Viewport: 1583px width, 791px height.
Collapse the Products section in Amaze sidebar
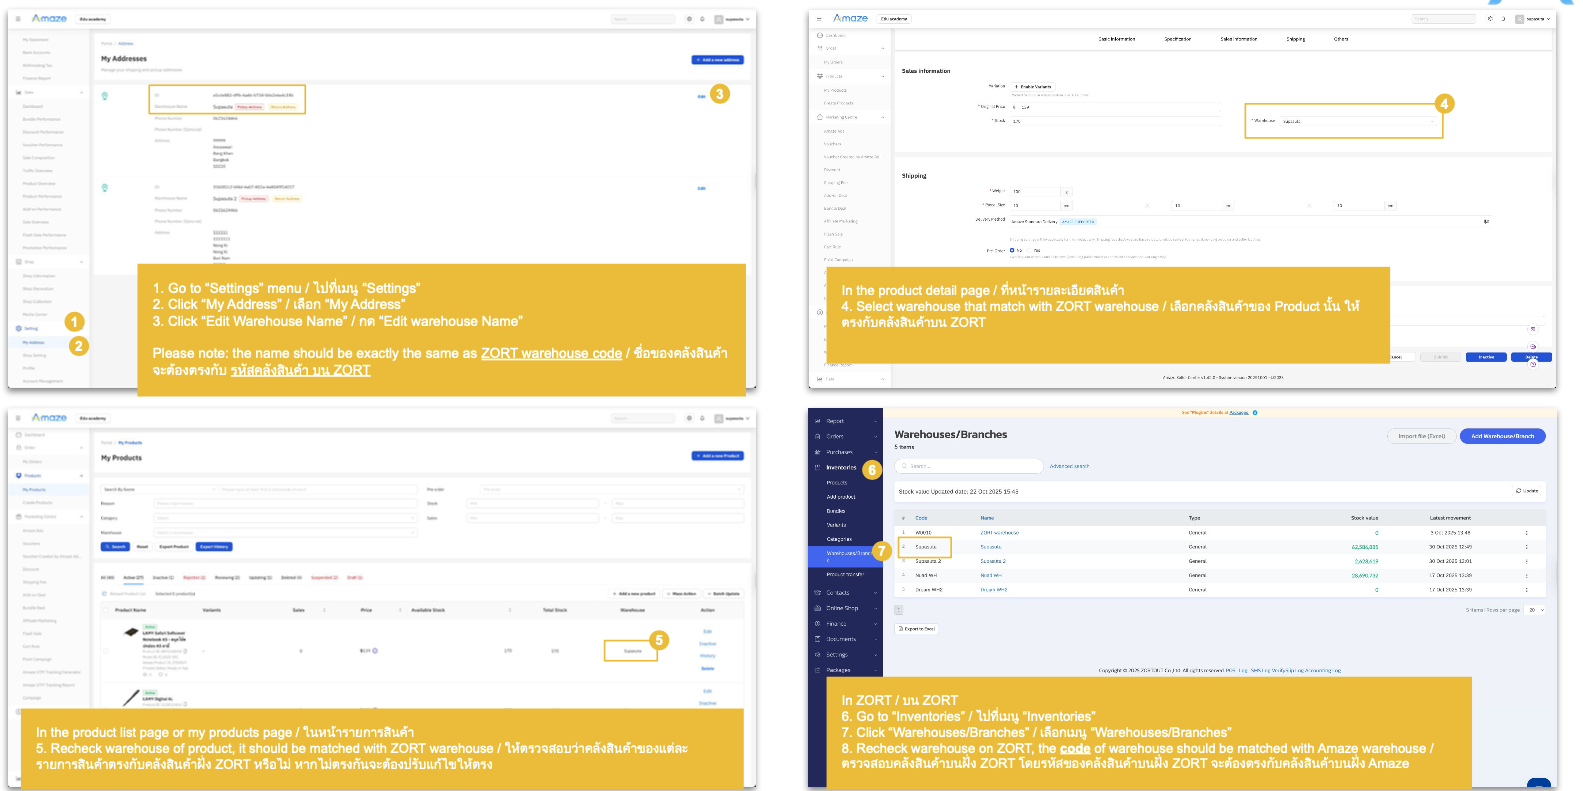81,476
